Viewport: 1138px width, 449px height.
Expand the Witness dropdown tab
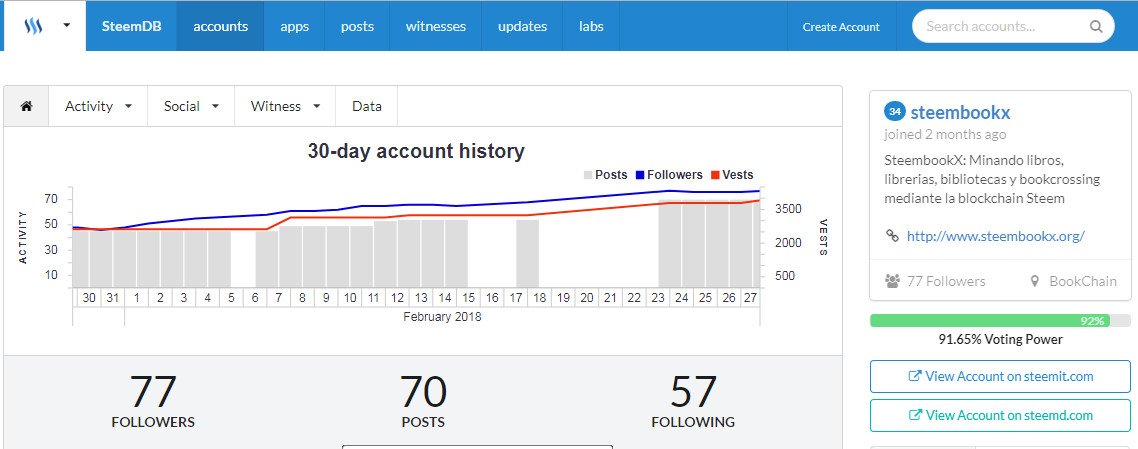[285, 106]
